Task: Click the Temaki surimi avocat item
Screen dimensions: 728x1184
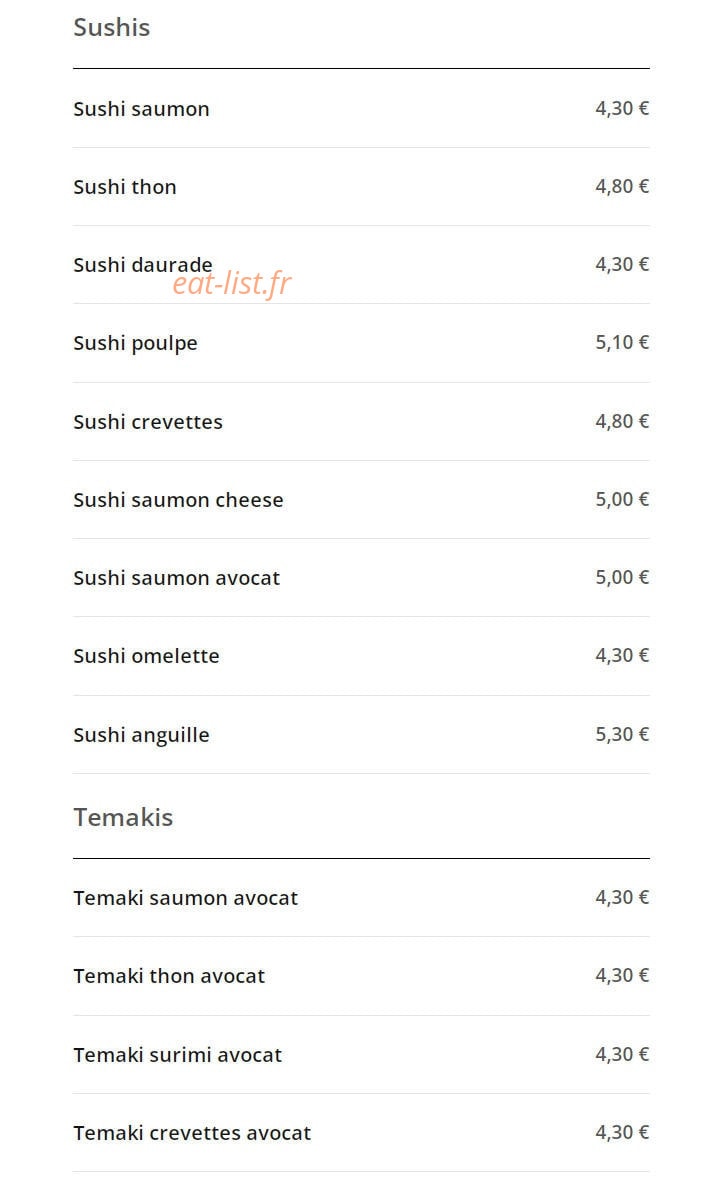Action: click(361, 1054)
